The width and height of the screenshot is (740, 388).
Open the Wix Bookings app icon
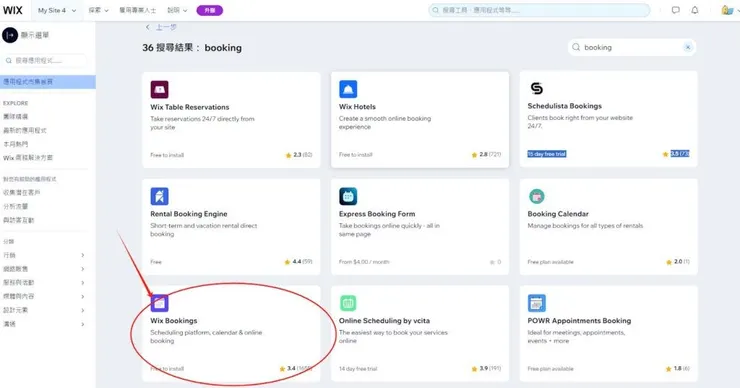[160, 303]
